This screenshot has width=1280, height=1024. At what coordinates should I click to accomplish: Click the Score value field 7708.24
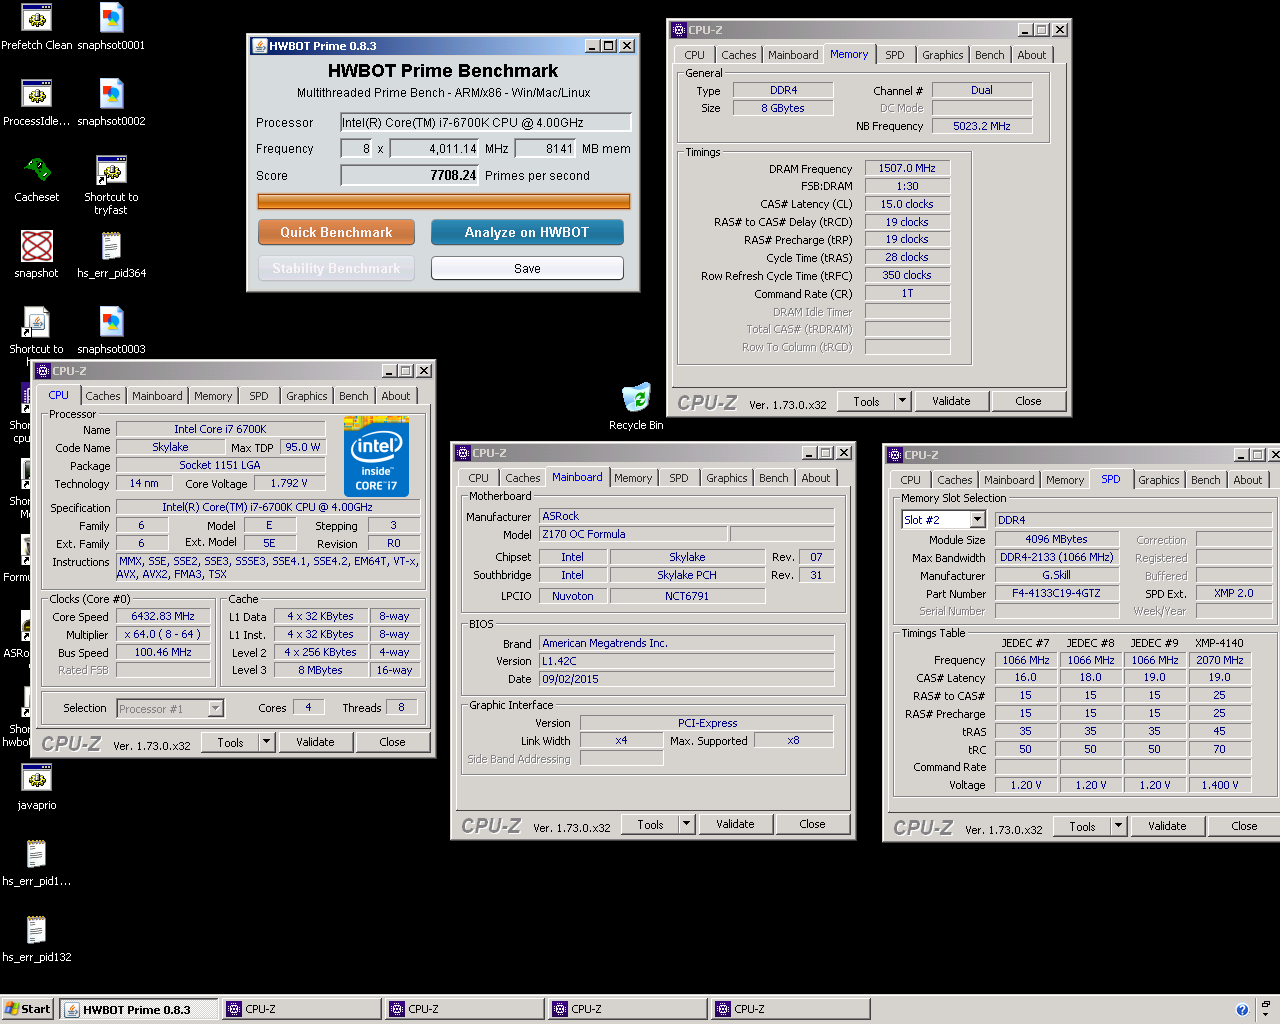tap(410, 175)
